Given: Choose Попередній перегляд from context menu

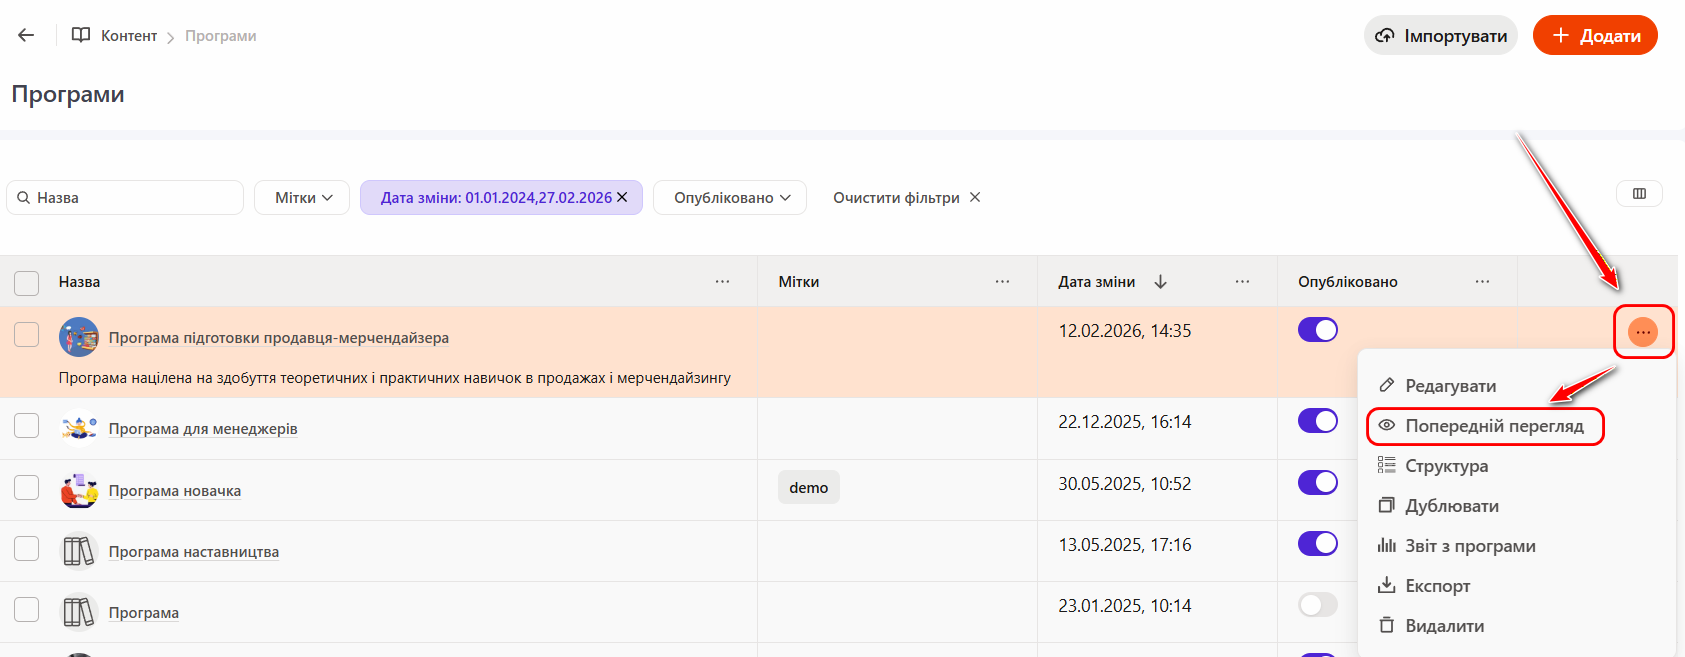Looking at the screenshot, I should [x=1493, y=426].
